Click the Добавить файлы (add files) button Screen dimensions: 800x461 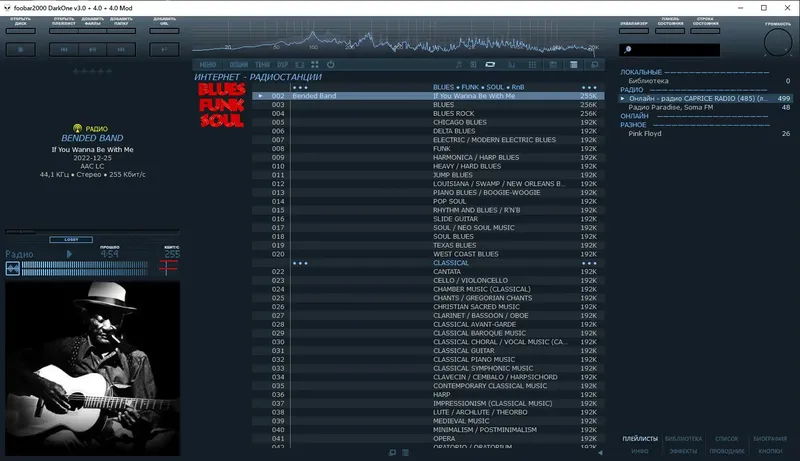92,31
